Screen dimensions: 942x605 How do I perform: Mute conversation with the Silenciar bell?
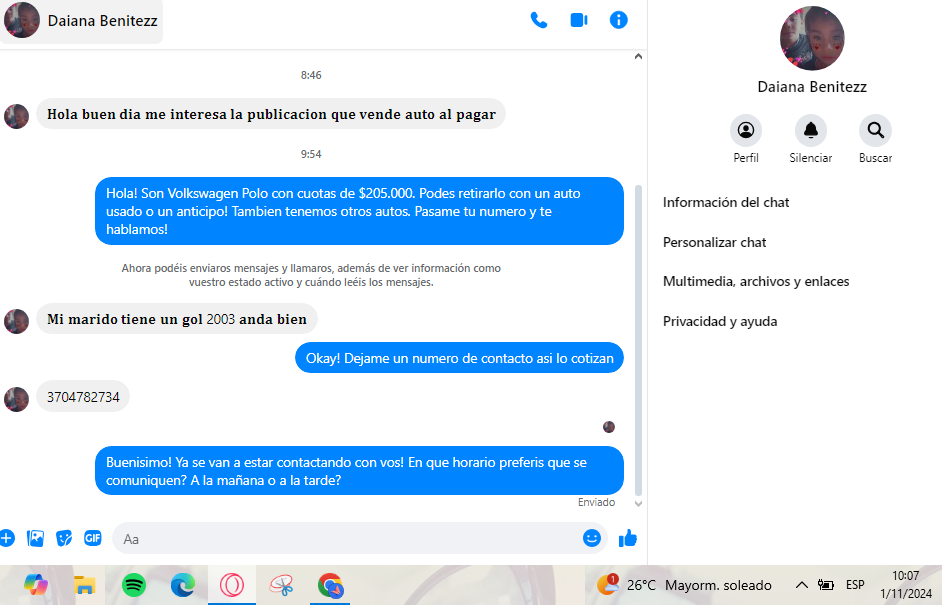coord(811,130)
